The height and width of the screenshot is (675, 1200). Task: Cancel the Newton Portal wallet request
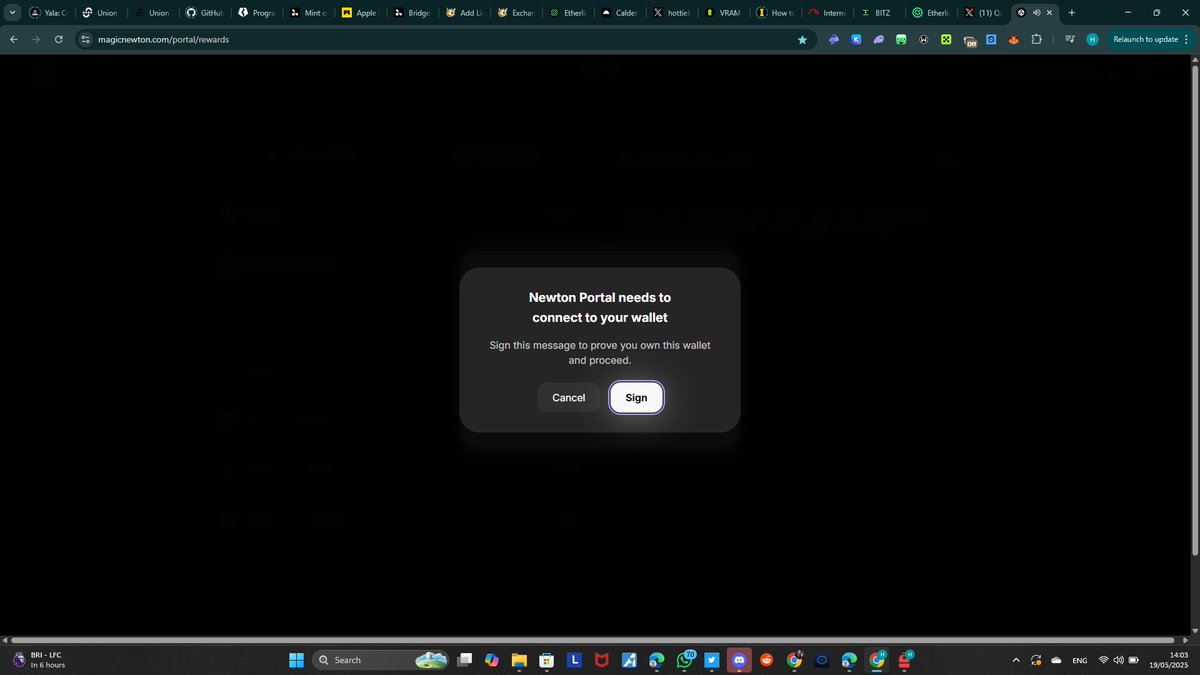coord(568,397)
